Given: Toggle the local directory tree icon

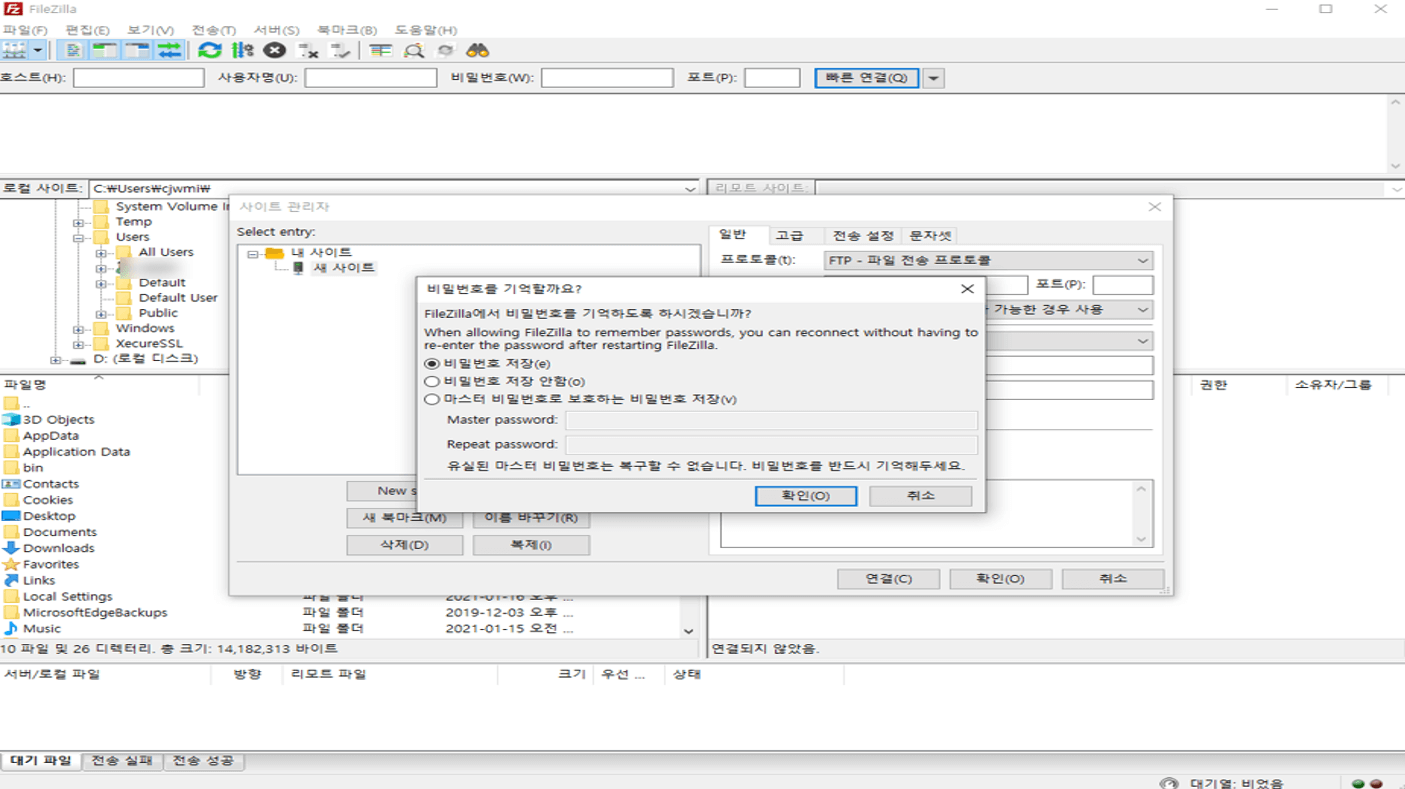Looking at the screenshot, I should point(104,50).
